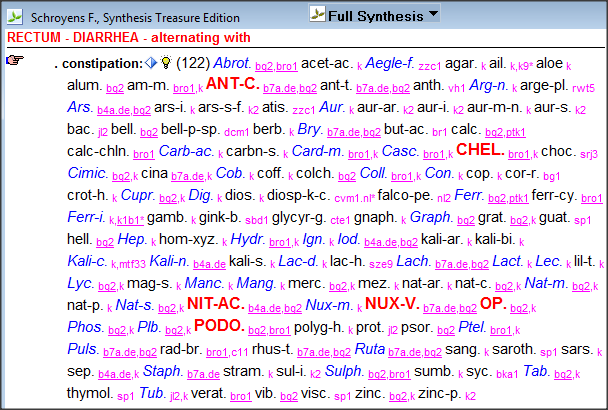The height and width of the screenshot is (410, 608).
Task: Click the sbd1 source after gink-b.
Action: [257, 220]
